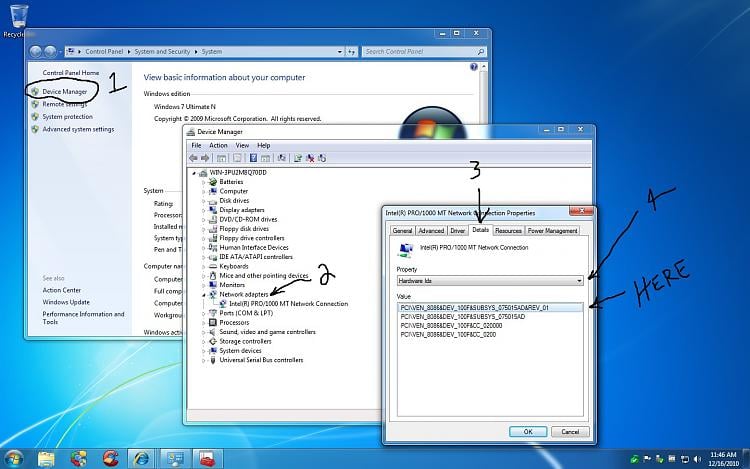
Task: Click OK button in Properties dialog
Action: click(x=528, y=432)
